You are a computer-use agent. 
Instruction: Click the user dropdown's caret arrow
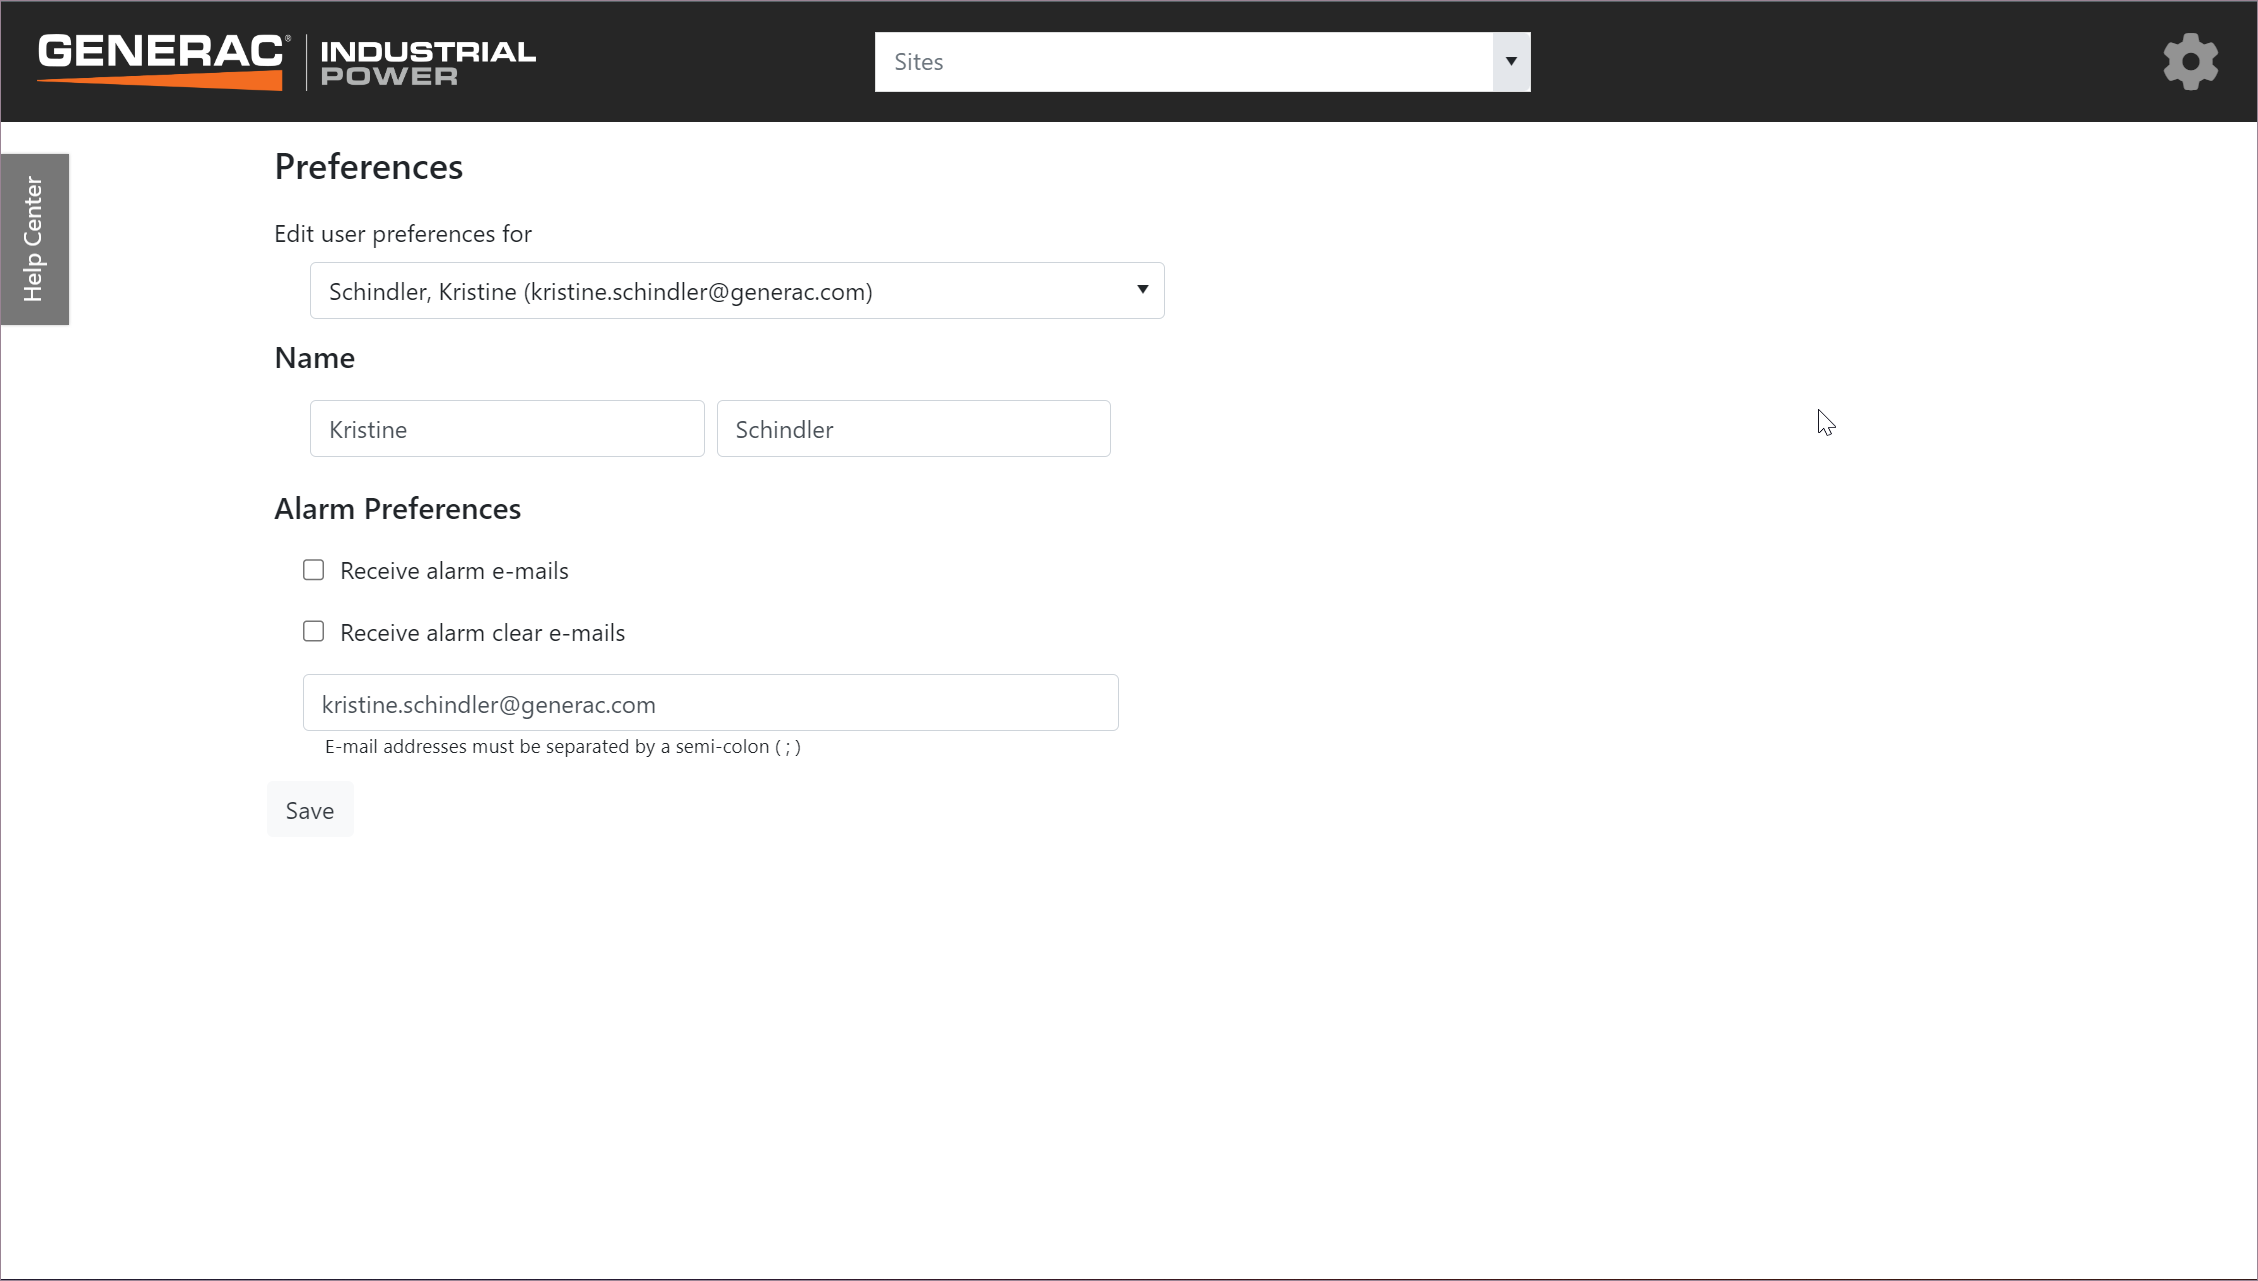(1142, 290)
